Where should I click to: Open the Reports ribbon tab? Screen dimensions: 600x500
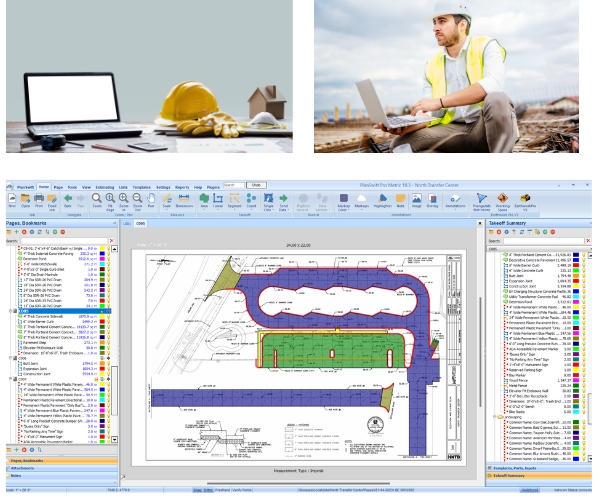[x=182, y=186]
